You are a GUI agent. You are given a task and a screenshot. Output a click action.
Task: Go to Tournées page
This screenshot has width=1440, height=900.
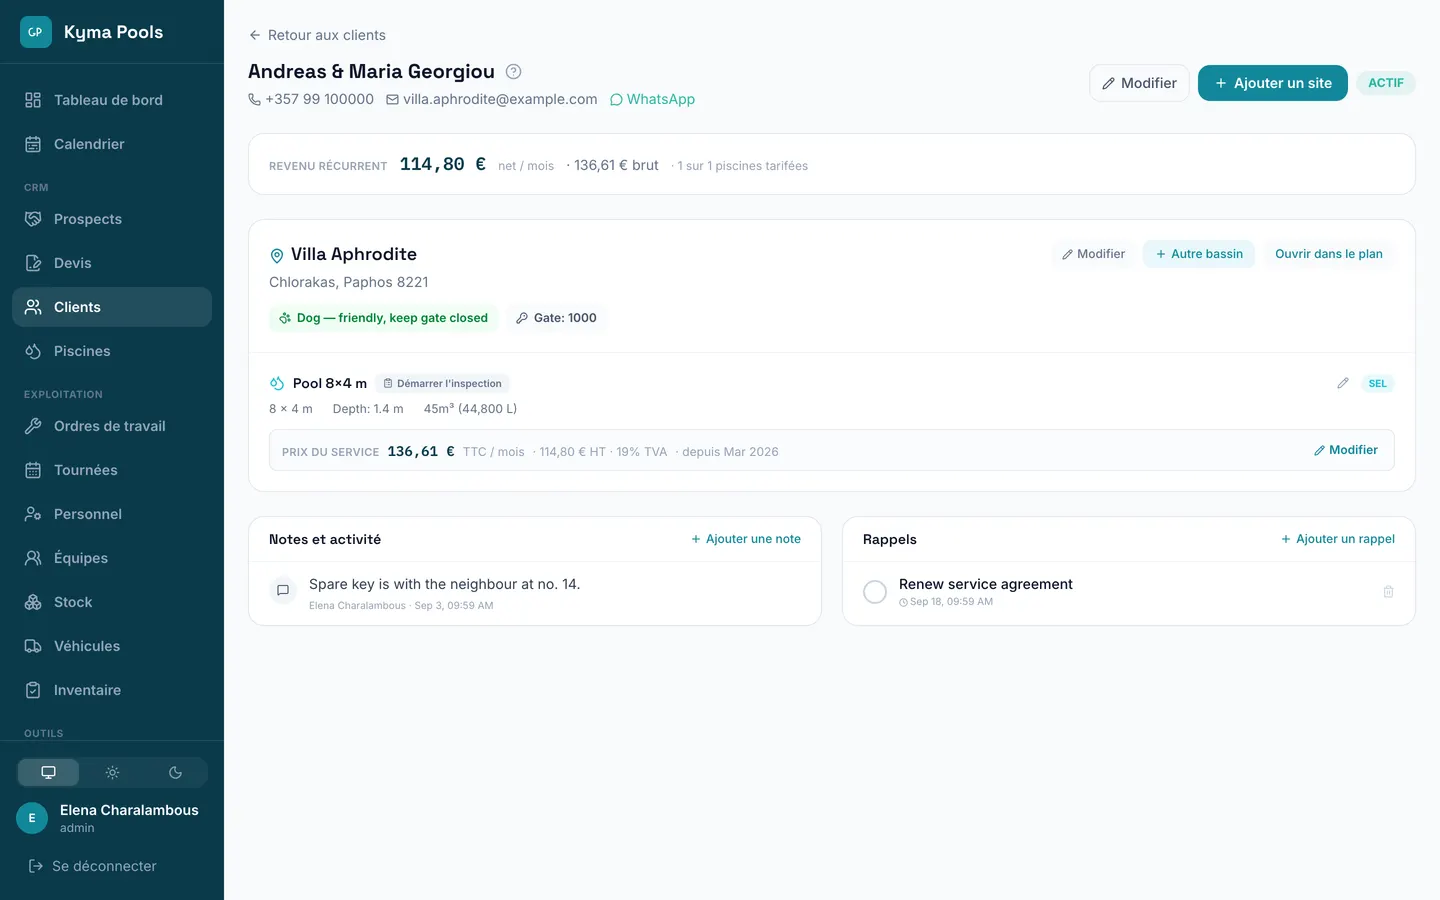click(x=112, y=470)
